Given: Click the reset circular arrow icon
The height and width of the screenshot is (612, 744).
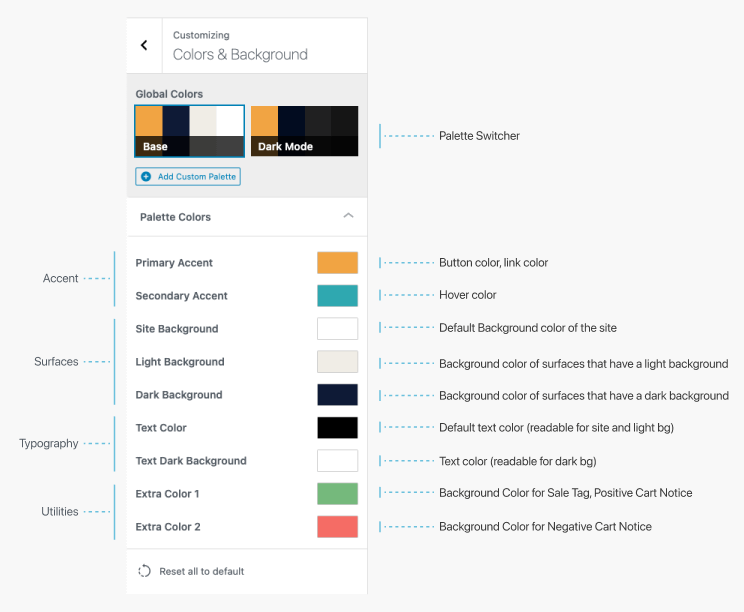Looking at the screenshot, I should point(144,571).
